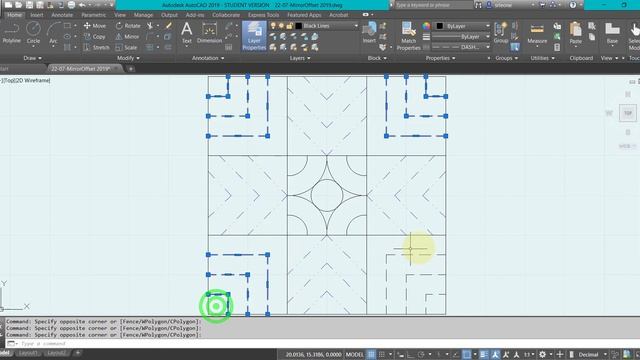This screenshot has width=640, height=360.
Task: Select the Circle draw tool
Action: 33,33
